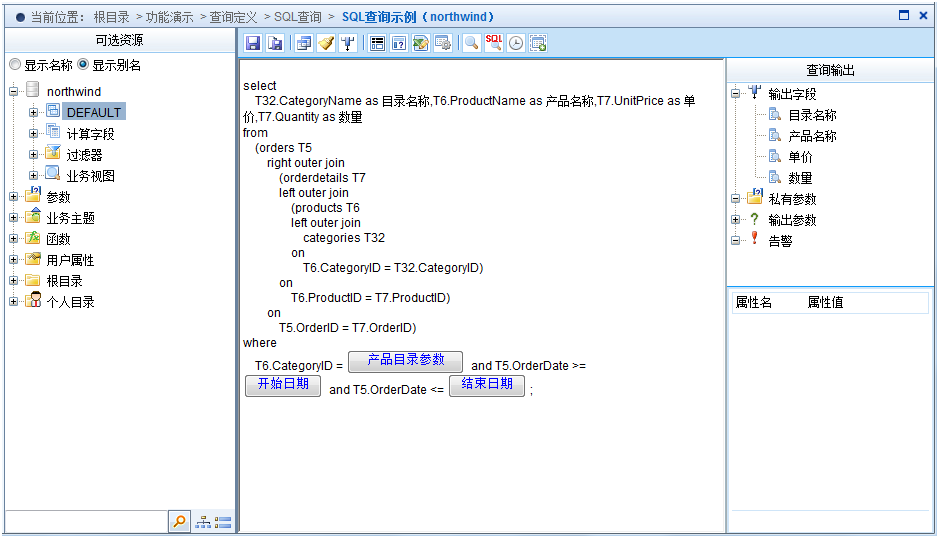Expand the 用户属性 node
Image resolution: width=939 pixels, height=538 pixels.
click(13, 259)
